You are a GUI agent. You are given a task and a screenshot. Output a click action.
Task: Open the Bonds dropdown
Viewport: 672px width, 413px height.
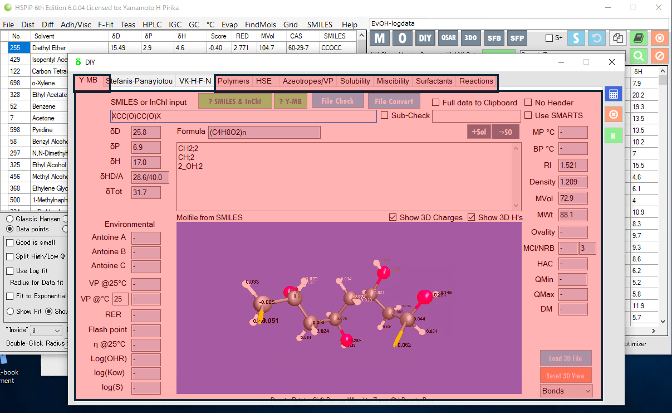pos(566,389)
